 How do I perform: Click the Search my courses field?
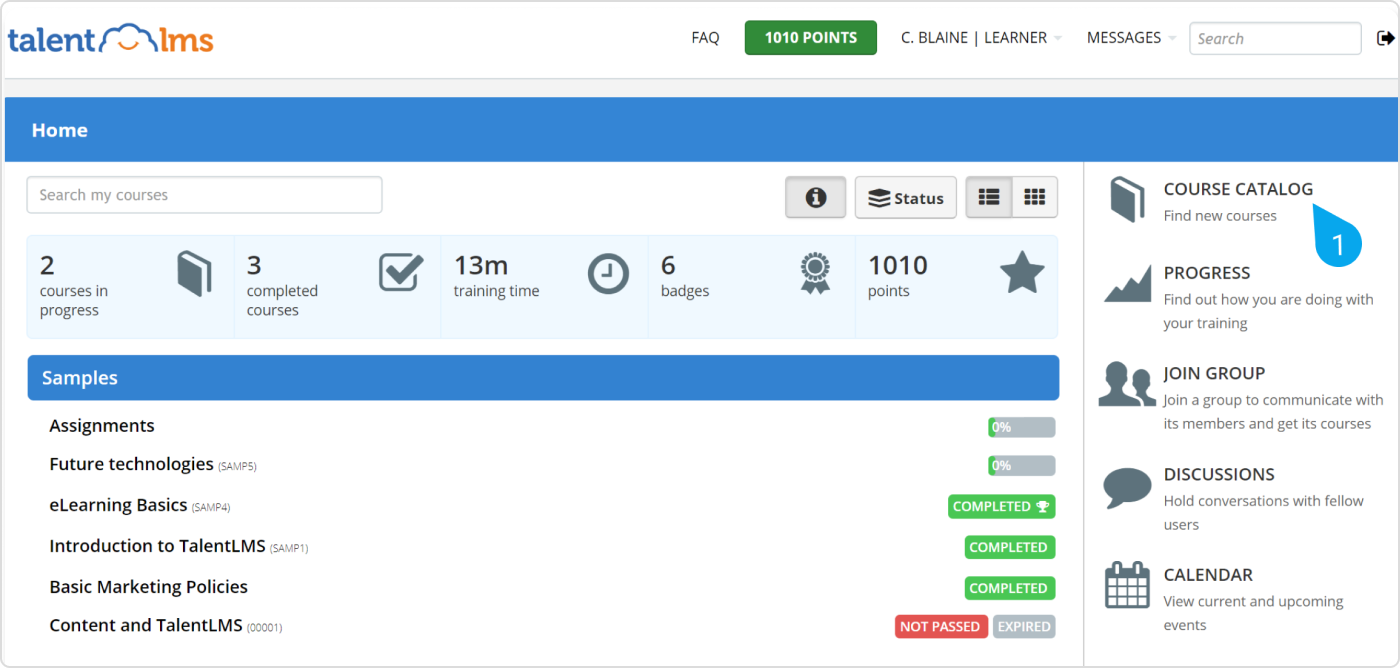(204, 195)
